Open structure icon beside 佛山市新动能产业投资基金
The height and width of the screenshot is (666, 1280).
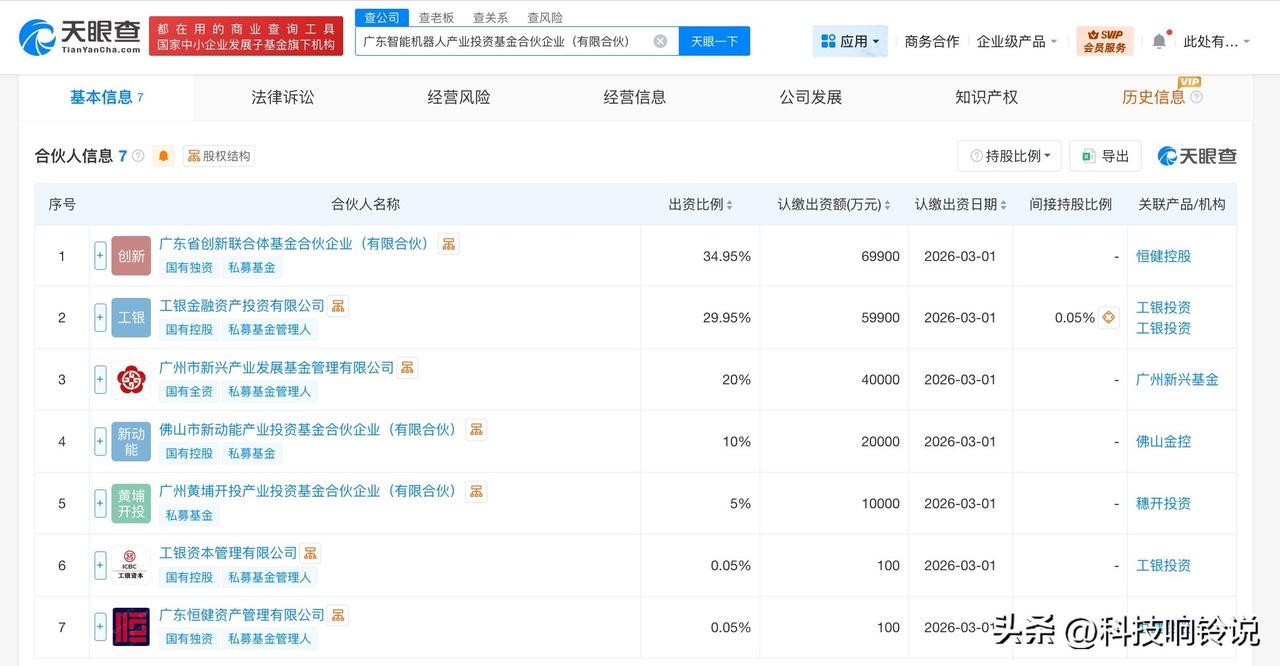pos(476,430)
